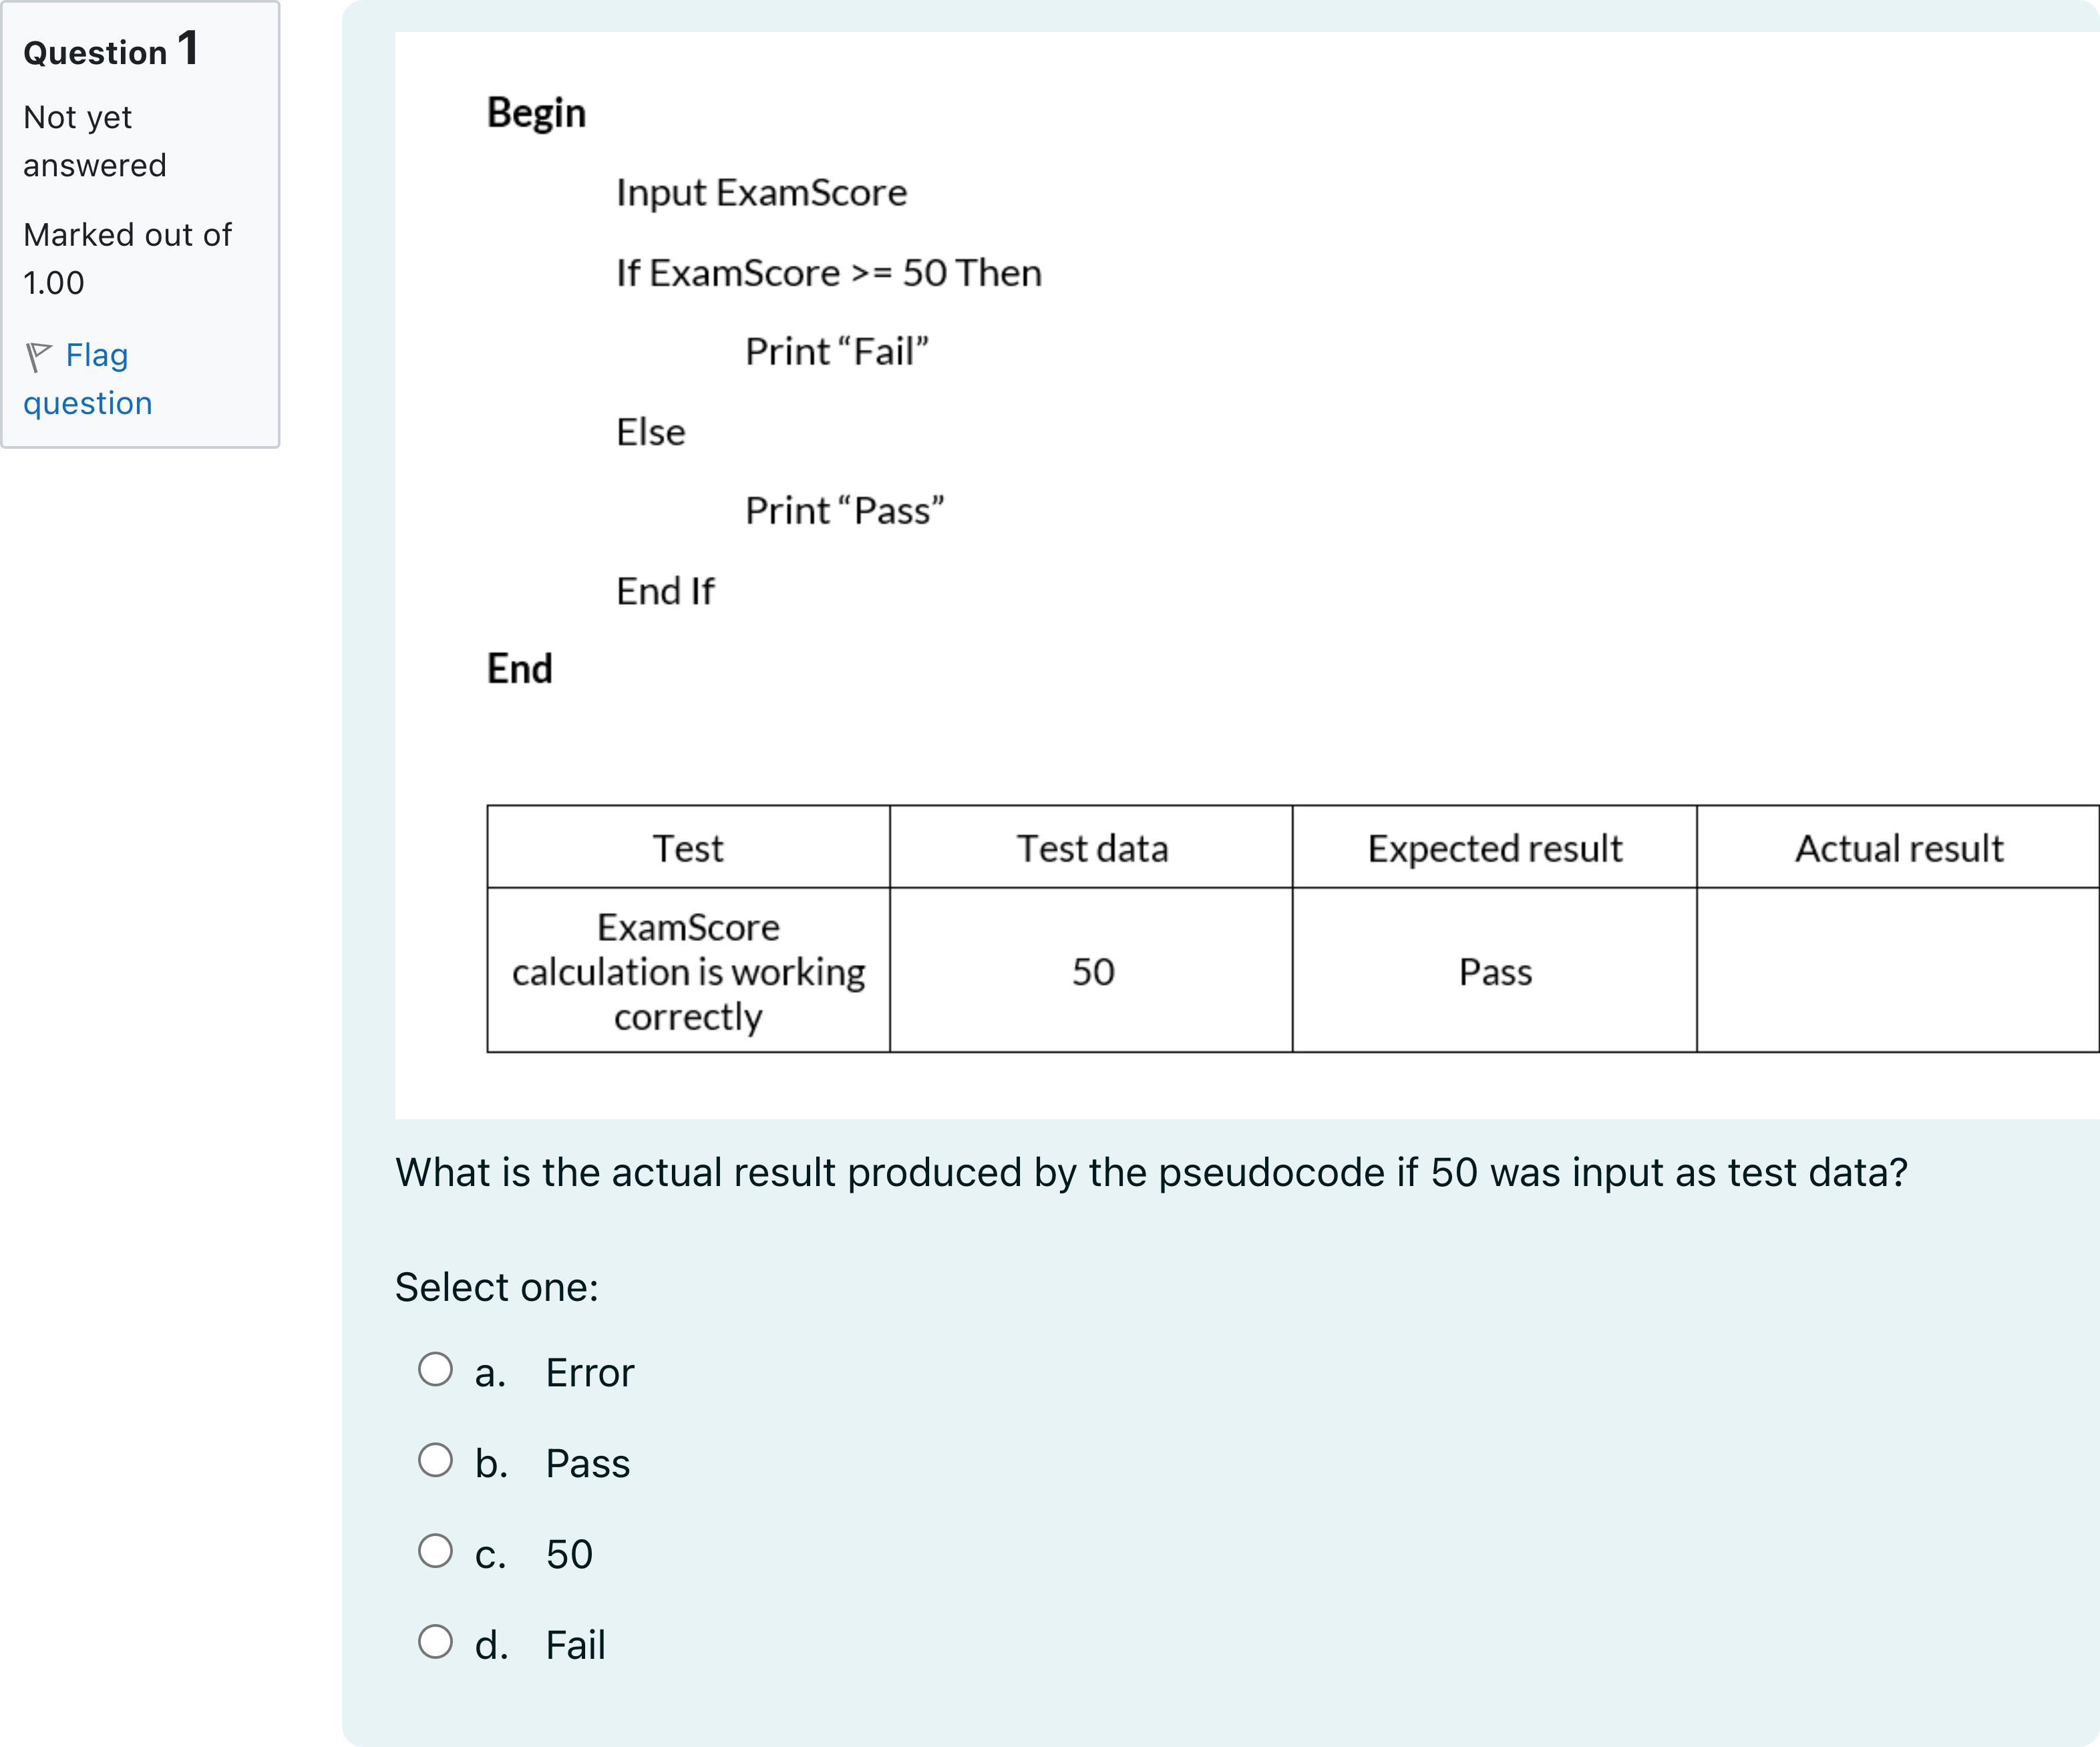Screen dimensions: 2100x1747
Task: Select radio button for answer c. 50
Action: click(x=435, y=1552)
